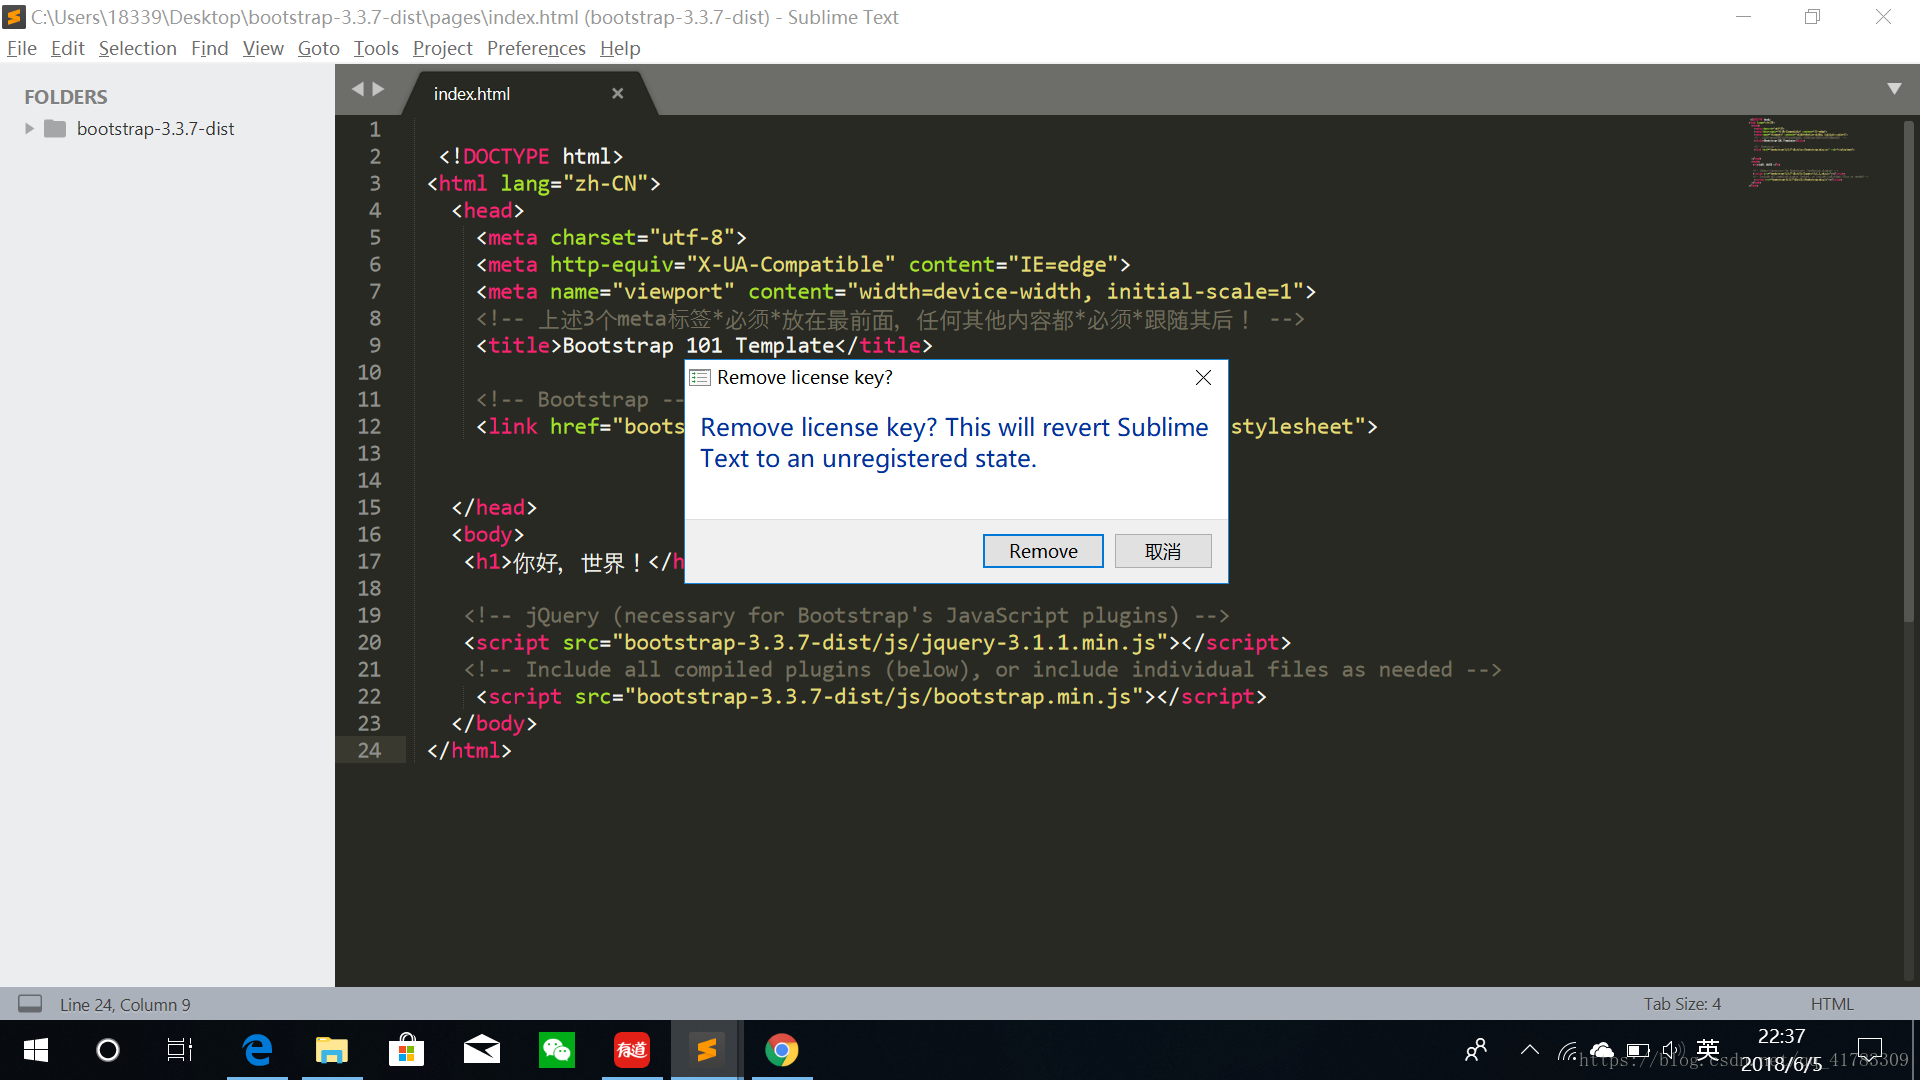The width and height of the screenshot is (1920, 1080).
Task: Open Cortana search circle
Action: (x=107, y=1050)
